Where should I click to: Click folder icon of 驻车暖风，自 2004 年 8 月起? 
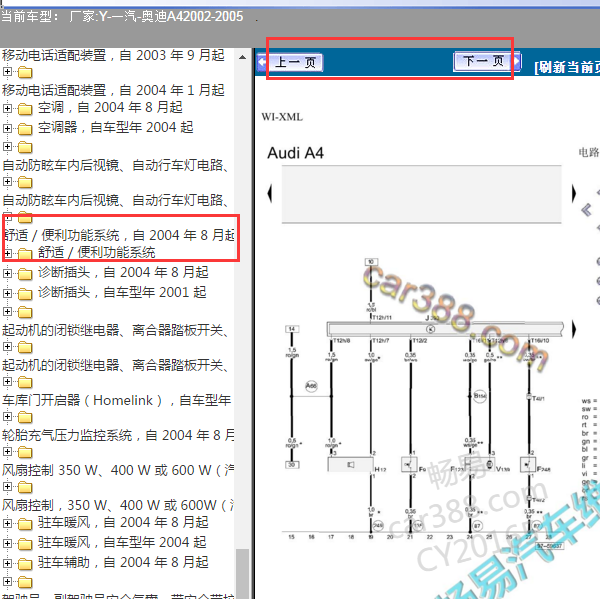[x=25, y=524]
